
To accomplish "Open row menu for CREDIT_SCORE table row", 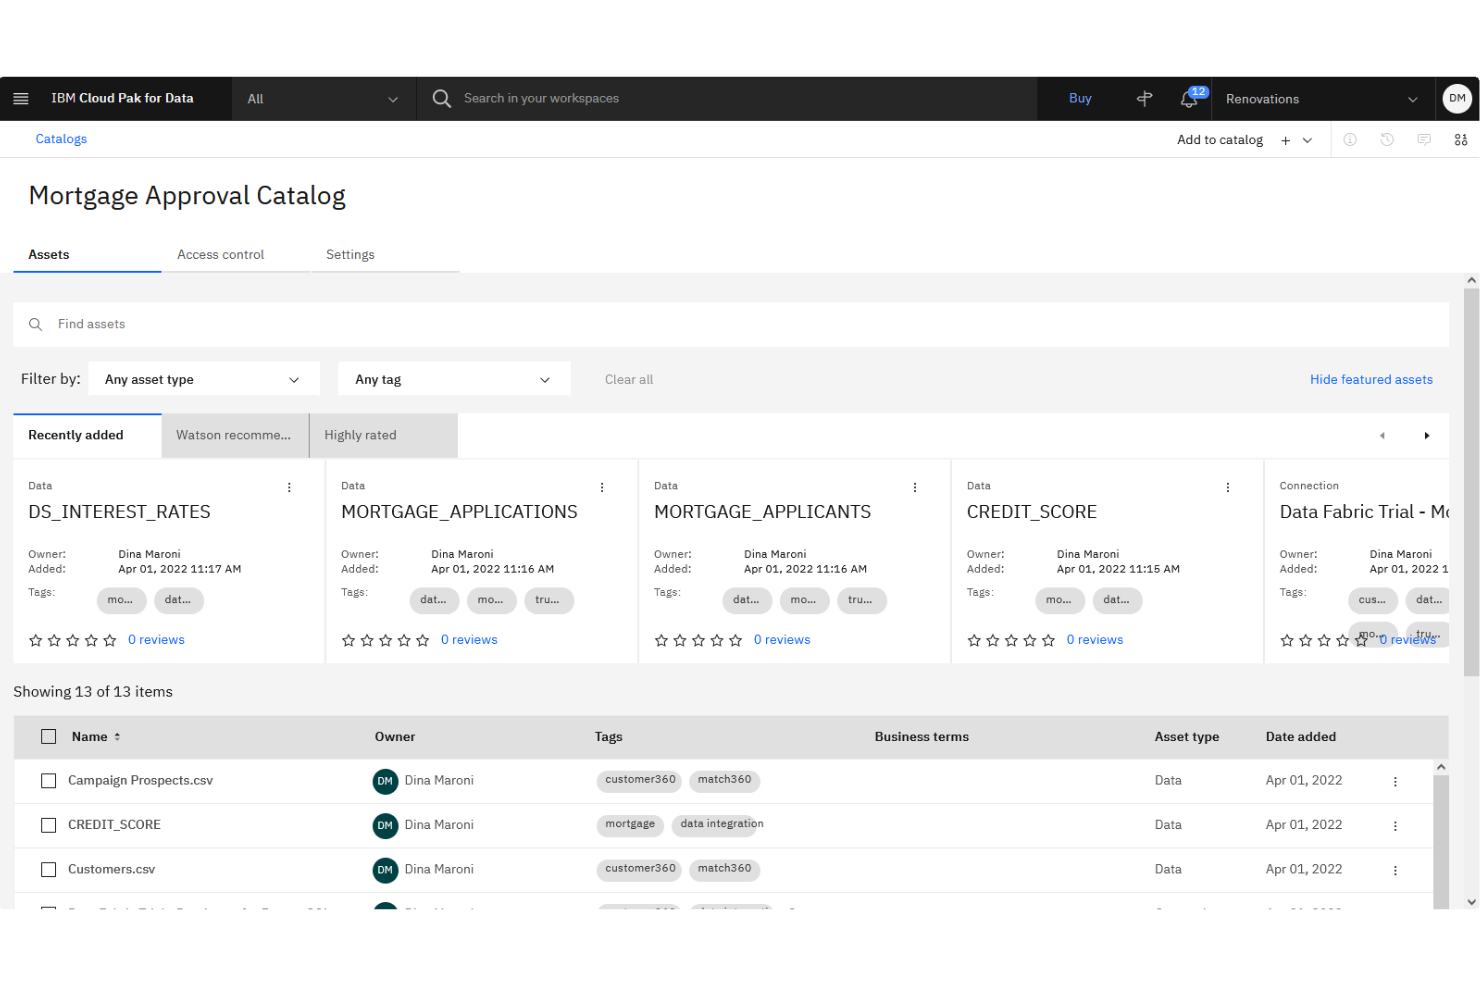I will click(x=1395, y=826).
